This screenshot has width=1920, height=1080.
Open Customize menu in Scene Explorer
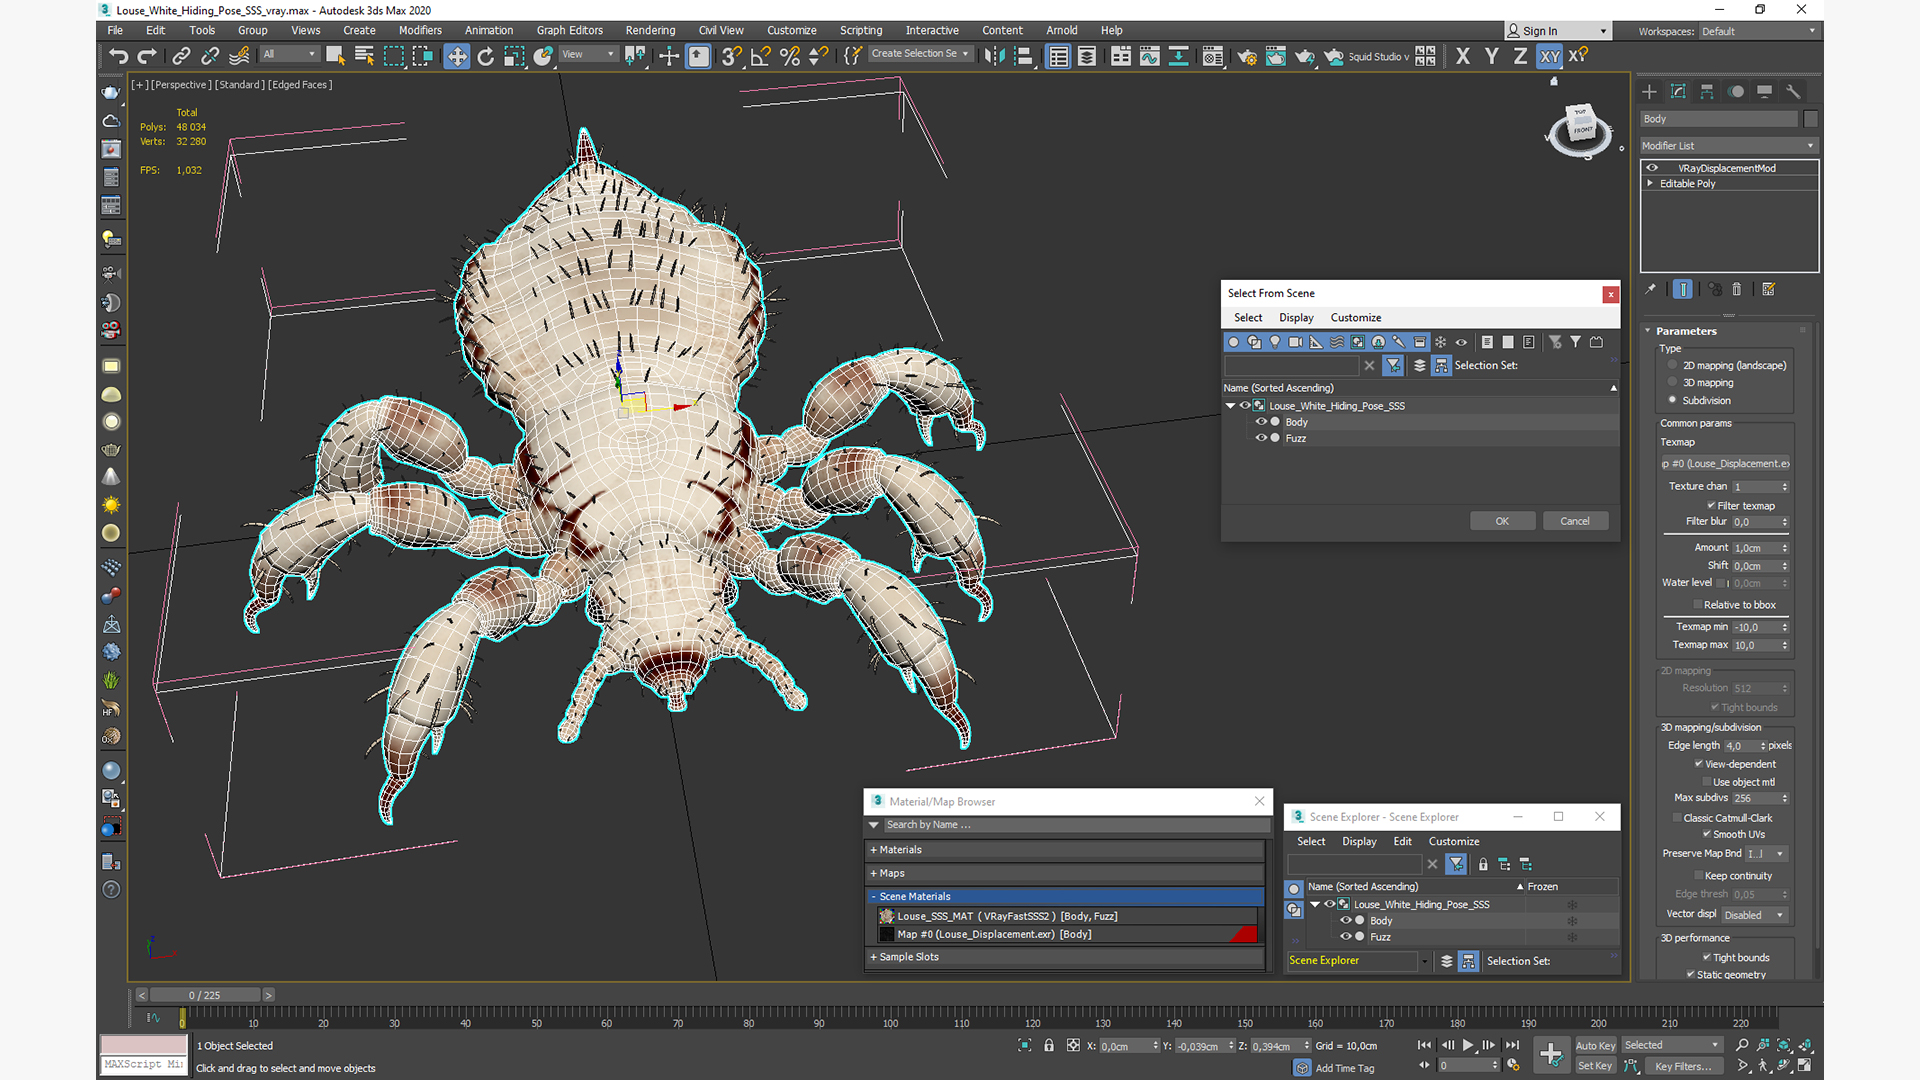click(x=1454, y=841)
